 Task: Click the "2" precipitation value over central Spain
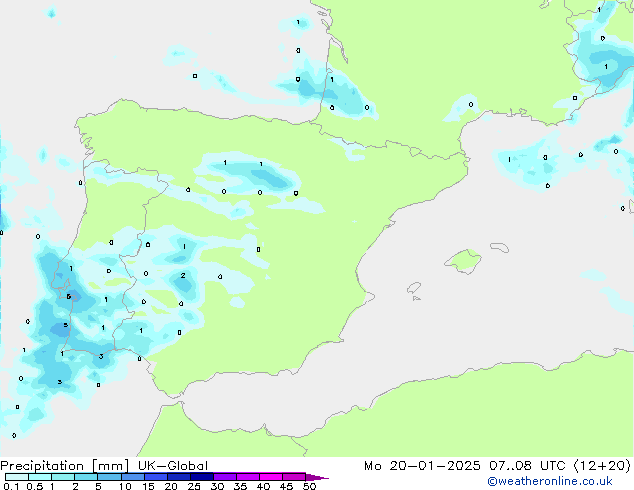(183, 275)
